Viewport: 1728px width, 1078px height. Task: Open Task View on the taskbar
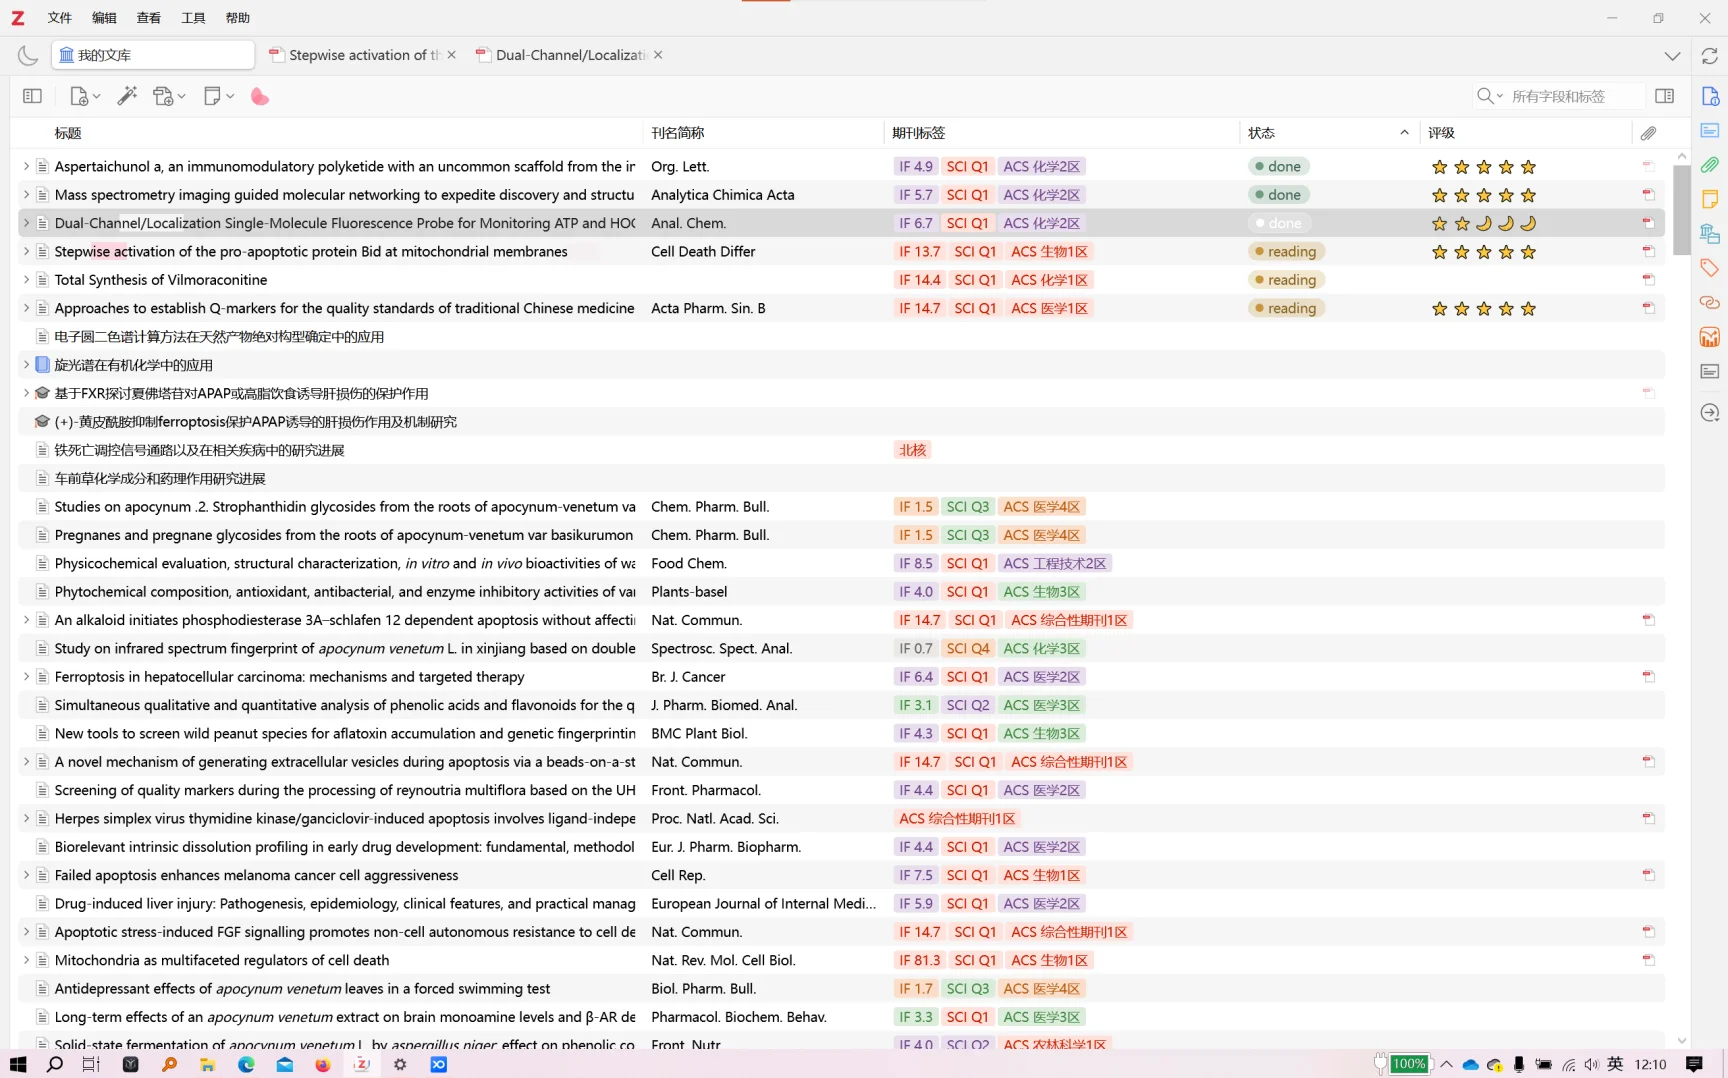pos(91,1064)
